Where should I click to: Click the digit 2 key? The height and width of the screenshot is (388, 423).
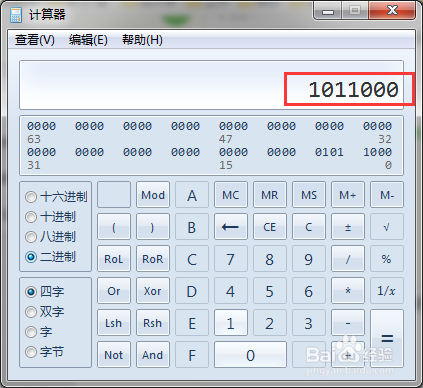[270, 323]
